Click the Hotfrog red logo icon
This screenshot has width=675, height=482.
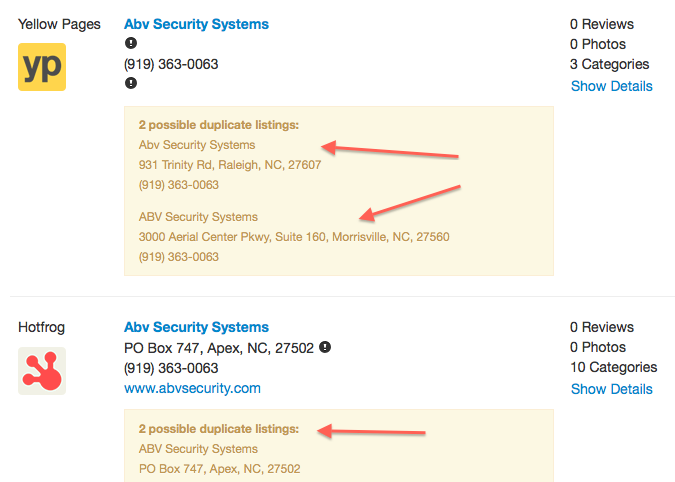42,370
